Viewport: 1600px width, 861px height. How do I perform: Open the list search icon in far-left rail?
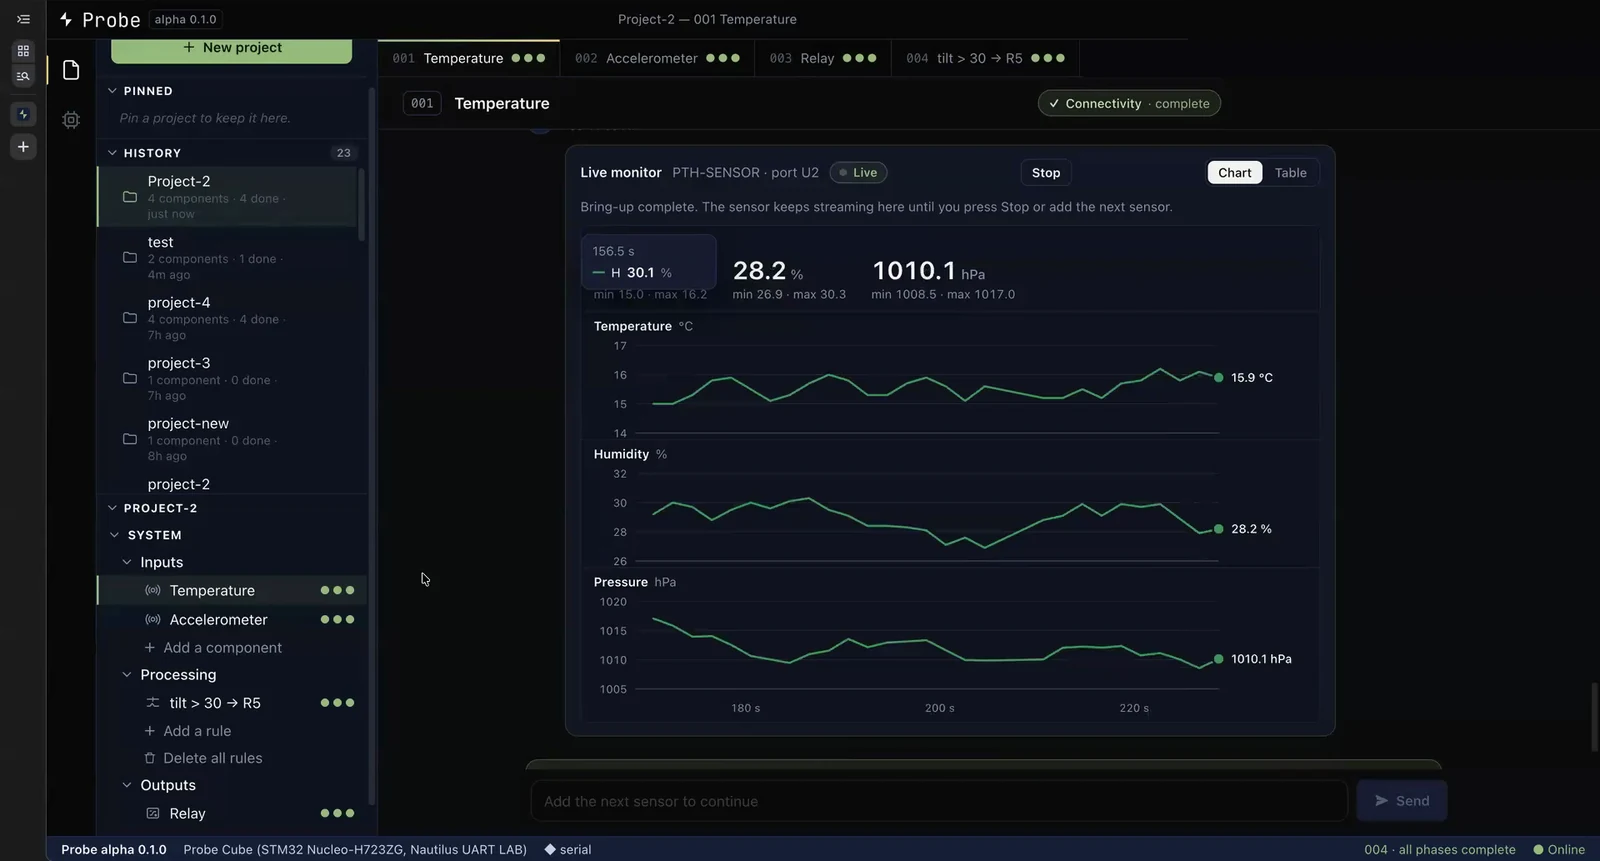(x=23, y=76)
